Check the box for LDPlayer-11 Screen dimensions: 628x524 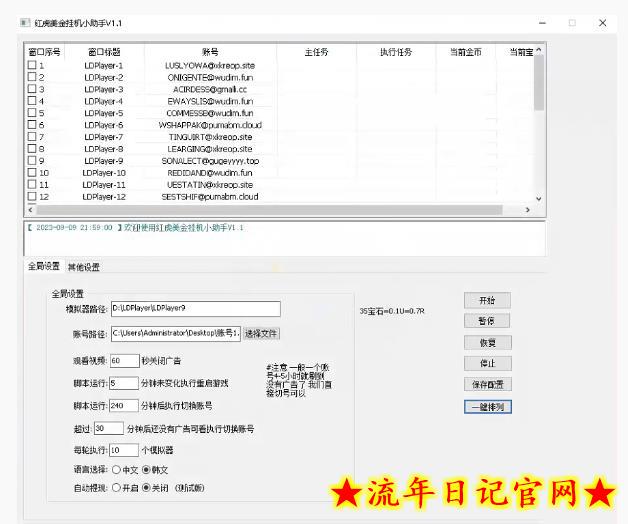pos(32,184)
